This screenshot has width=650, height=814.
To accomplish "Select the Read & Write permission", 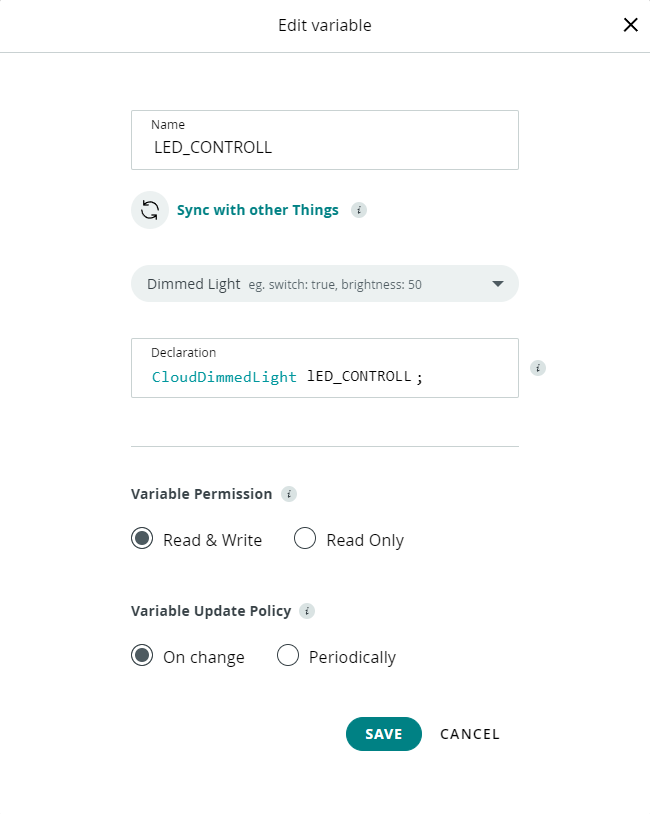I will (x=143, y=539).
